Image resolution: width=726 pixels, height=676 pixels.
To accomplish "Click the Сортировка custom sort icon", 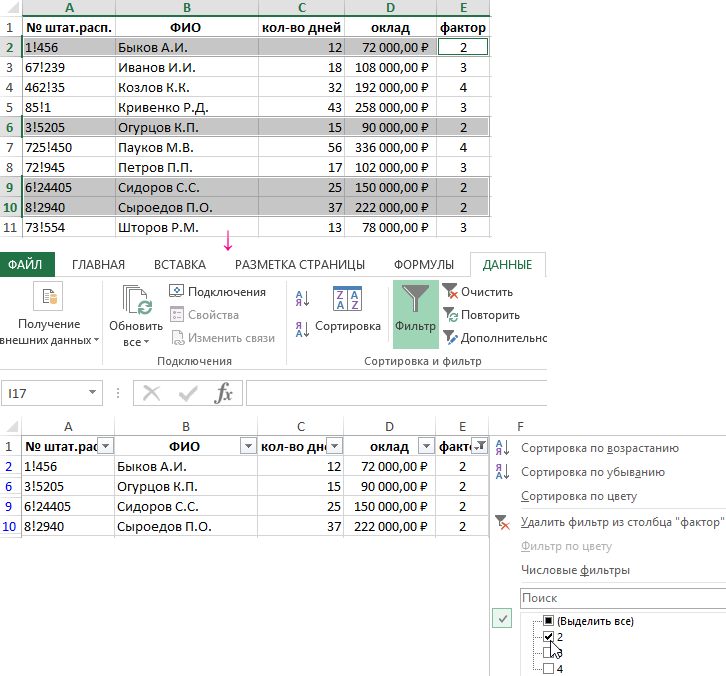I will (x=346, y=300).
